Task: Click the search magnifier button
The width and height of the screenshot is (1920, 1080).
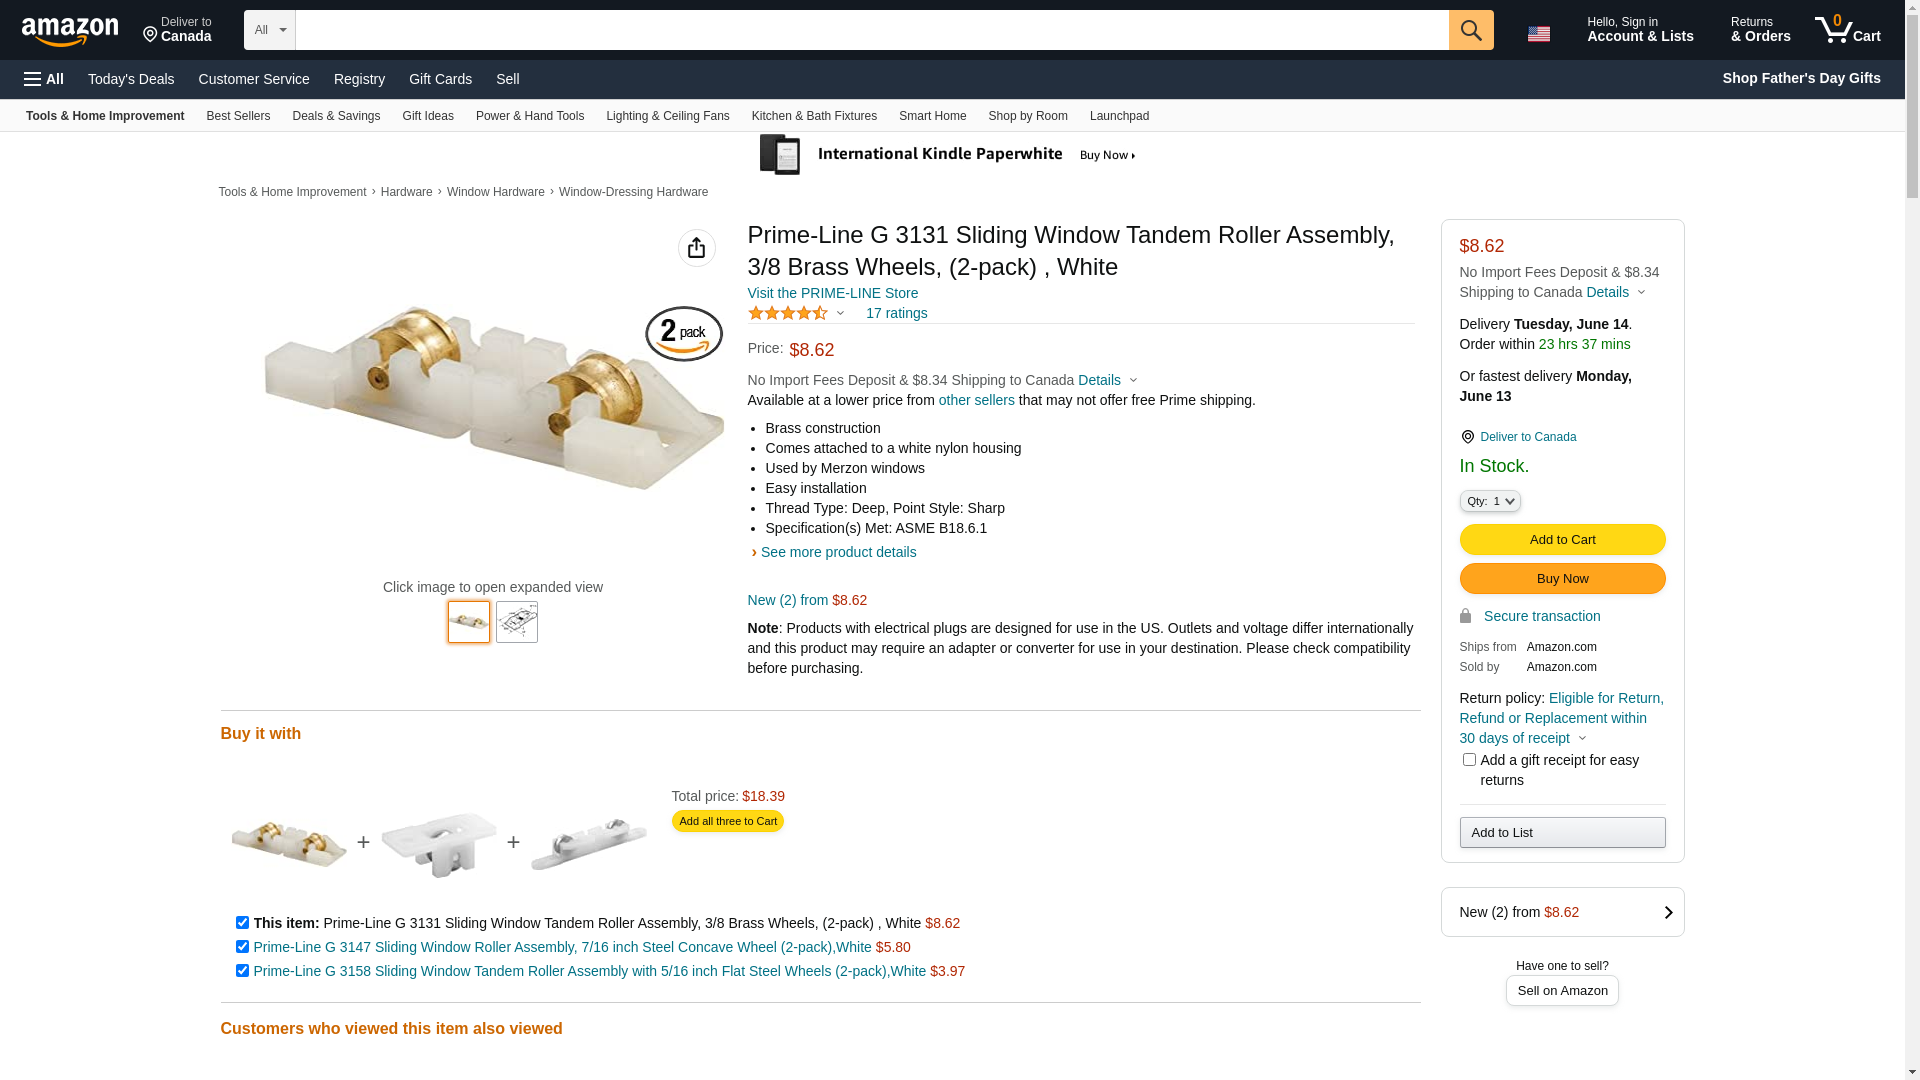Action: point(1471,30)
